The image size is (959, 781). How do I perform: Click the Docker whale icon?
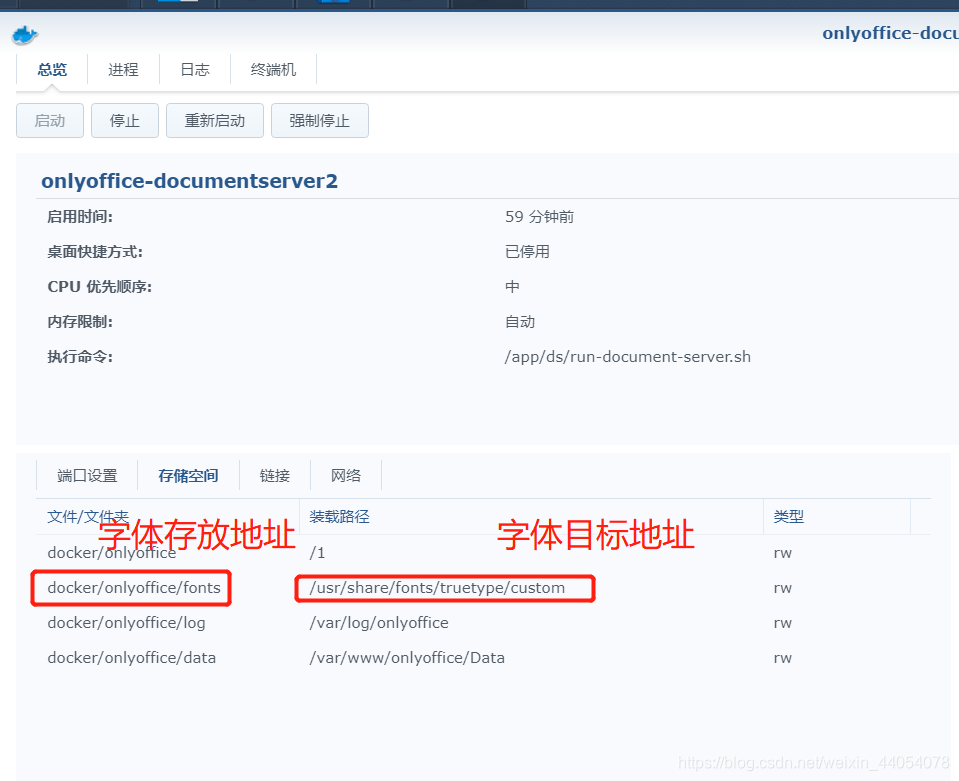(x=24, y=34)
